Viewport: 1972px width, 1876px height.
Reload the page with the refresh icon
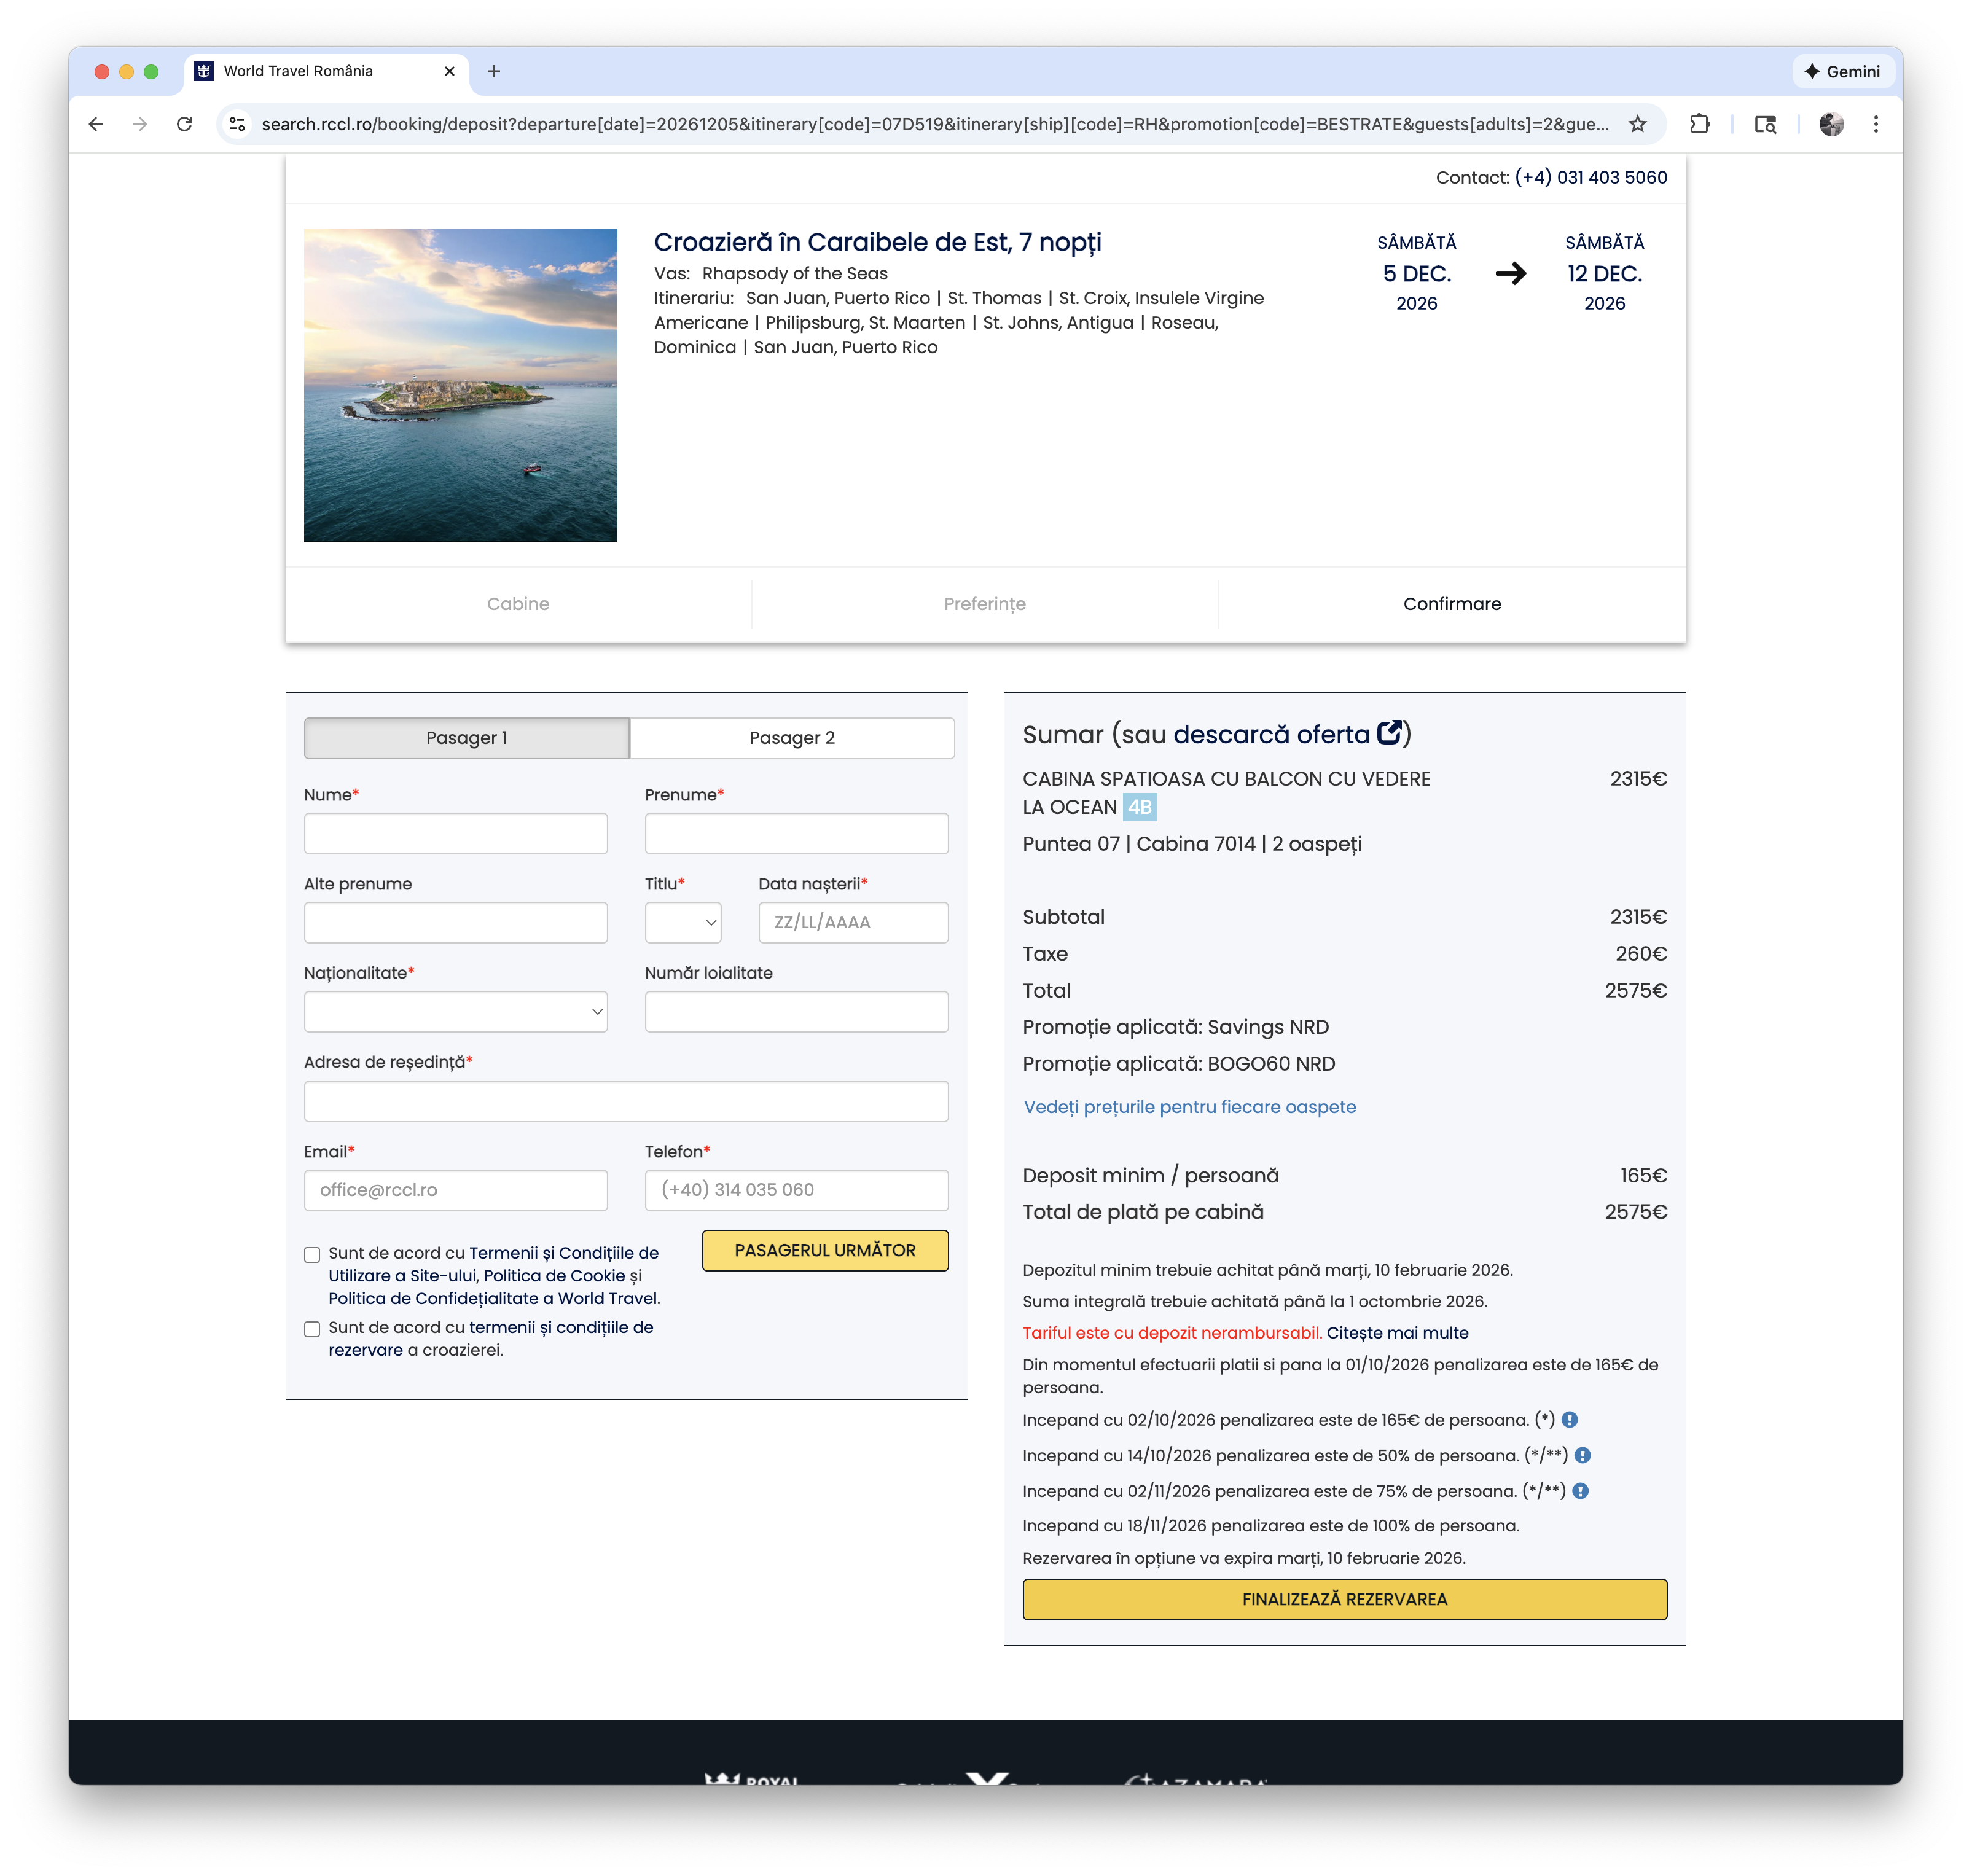[185, 124]
